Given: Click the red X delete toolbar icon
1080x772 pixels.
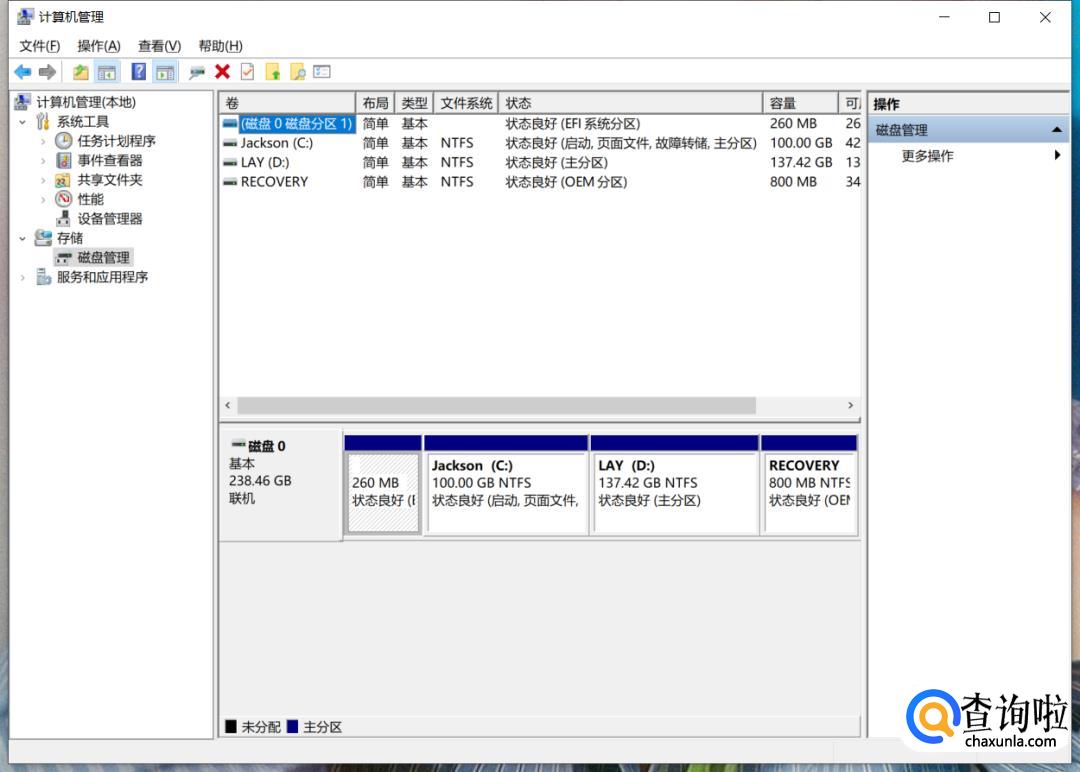Looking at the screenshot, I should coord(222,72).
